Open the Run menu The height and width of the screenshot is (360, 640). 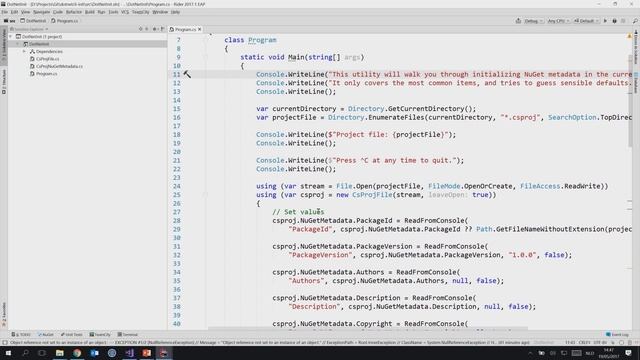point(101,12)
